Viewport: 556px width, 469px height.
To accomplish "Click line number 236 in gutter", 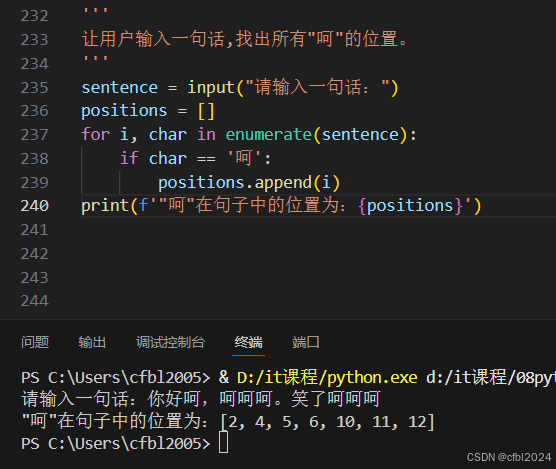I will tap(34, 111).
